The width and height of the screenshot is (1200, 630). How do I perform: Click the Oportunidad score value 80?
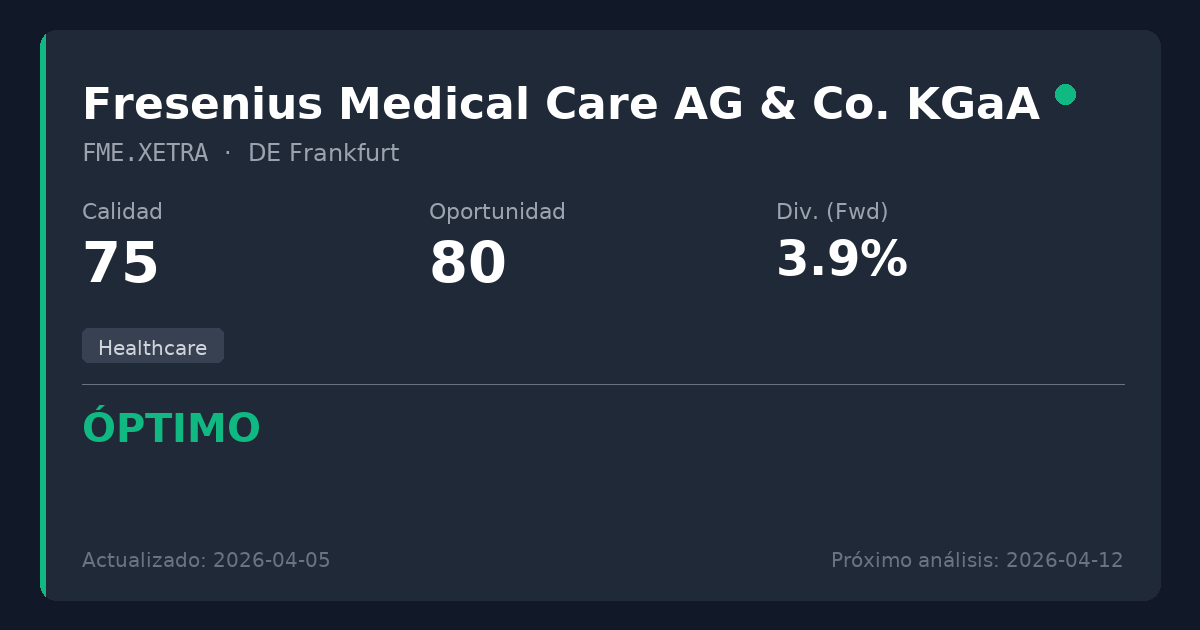pyautogui.click(x=467, y=264)
